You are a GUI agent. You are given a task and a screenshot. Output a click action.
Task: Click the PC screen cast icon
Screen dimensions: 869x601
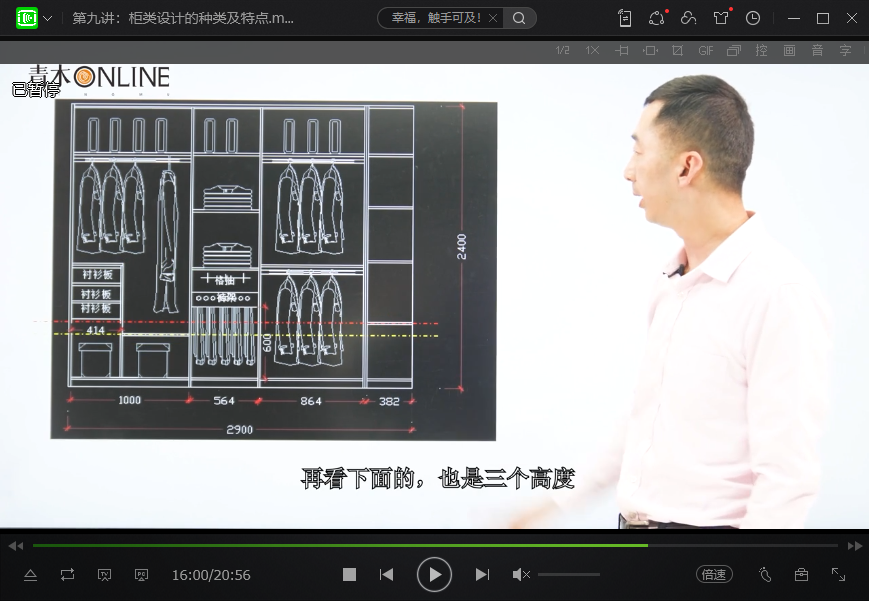click(141, 575)
